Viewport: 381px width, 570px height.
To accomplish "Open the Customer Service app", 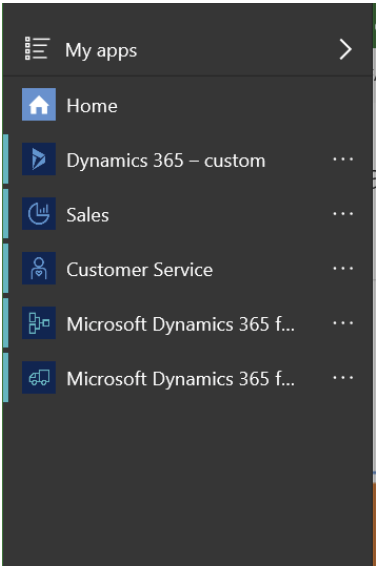I will [140, 270].
